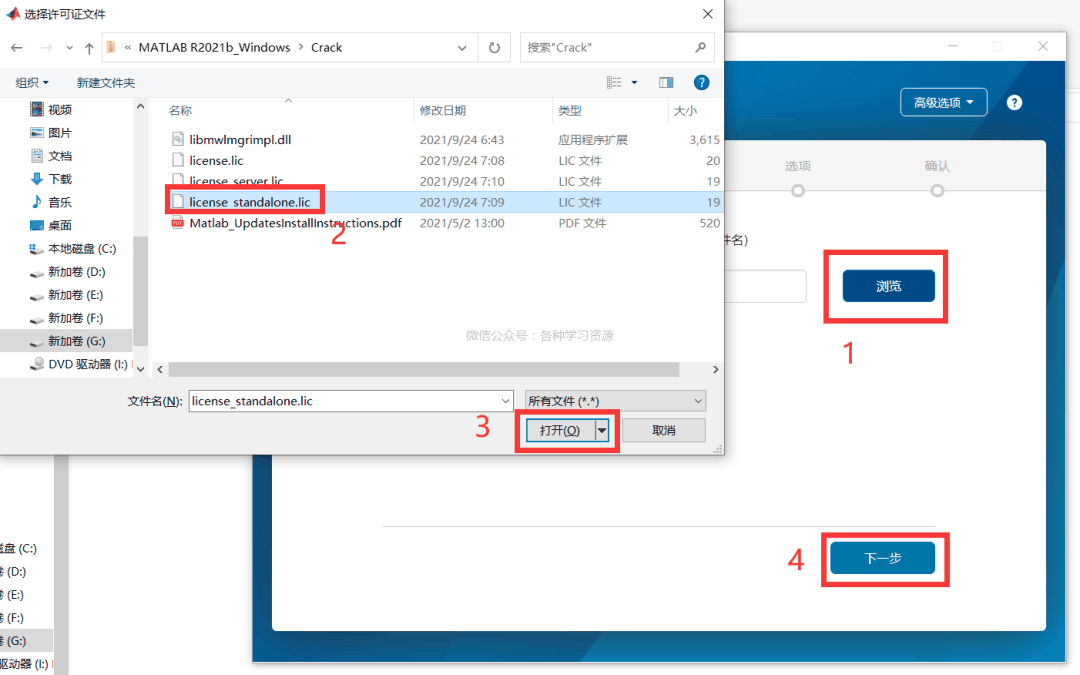Open the 组织 menu
Viewport: 1080px width, 675px height.
point(33,83)
